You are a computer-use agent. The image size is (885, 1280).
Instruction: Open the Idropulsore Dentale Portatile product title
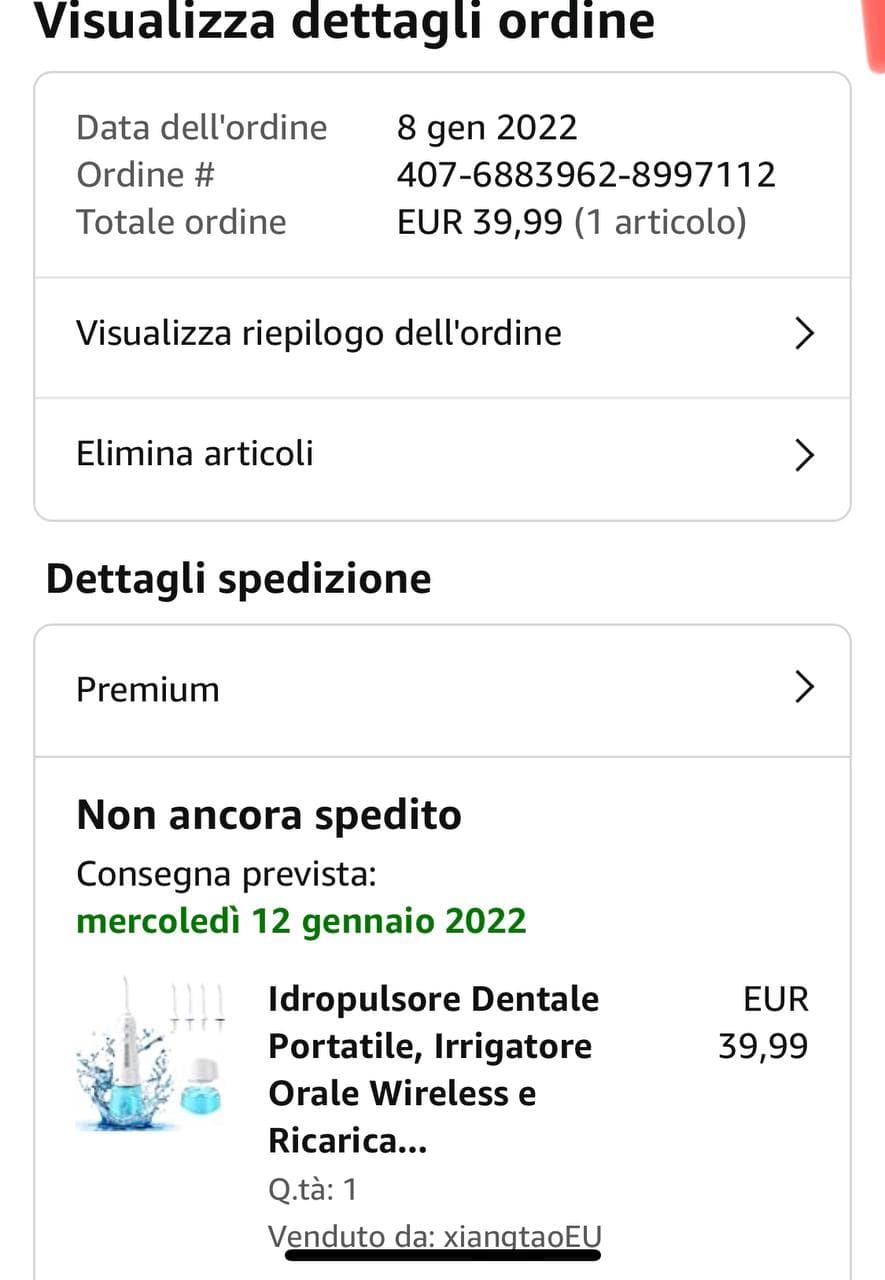click(433, 1069)
